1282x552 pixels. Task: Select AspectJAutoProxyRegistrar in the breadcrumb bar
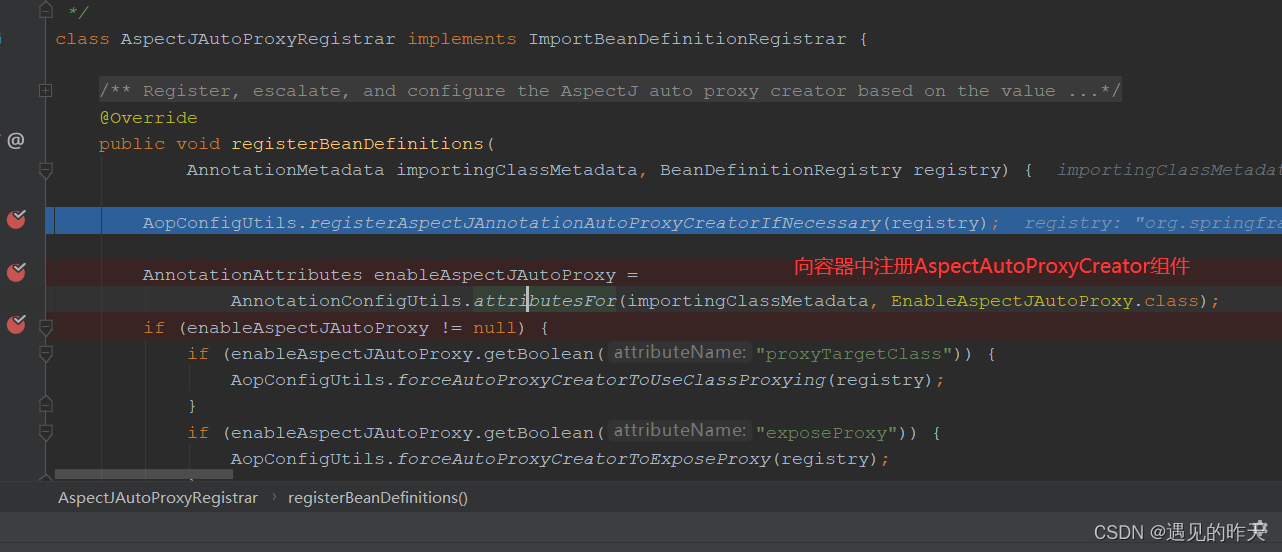coord(158,497)
